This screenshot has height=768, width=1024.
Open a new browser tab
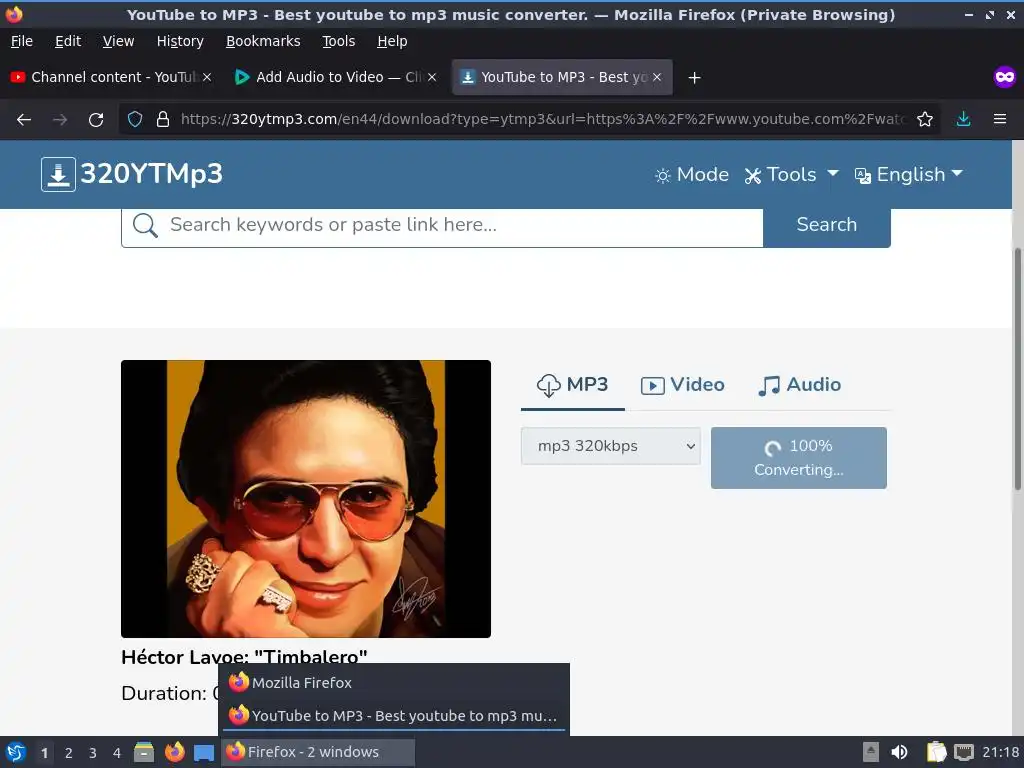[x=694, y=78]
